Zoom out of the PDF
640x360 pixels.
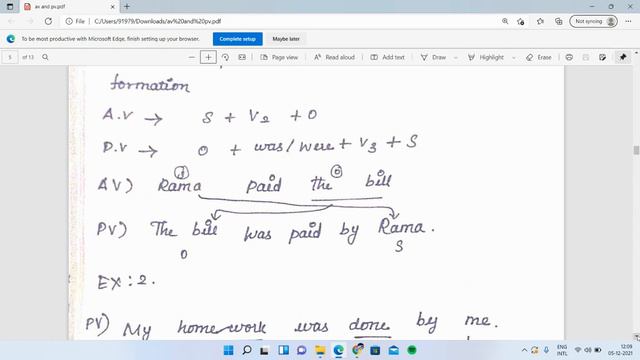(191, 57)
